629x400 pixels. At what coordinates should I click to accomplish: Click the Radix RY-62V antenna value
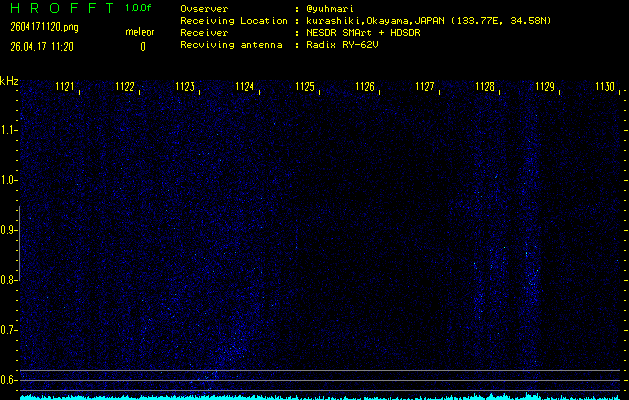click(342, 45)
